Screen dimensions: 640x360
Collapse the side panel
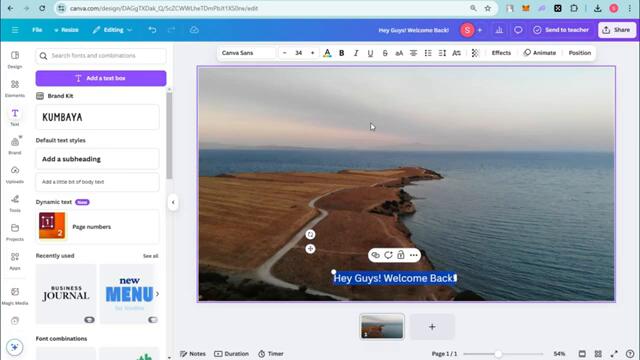click(173, 202)
